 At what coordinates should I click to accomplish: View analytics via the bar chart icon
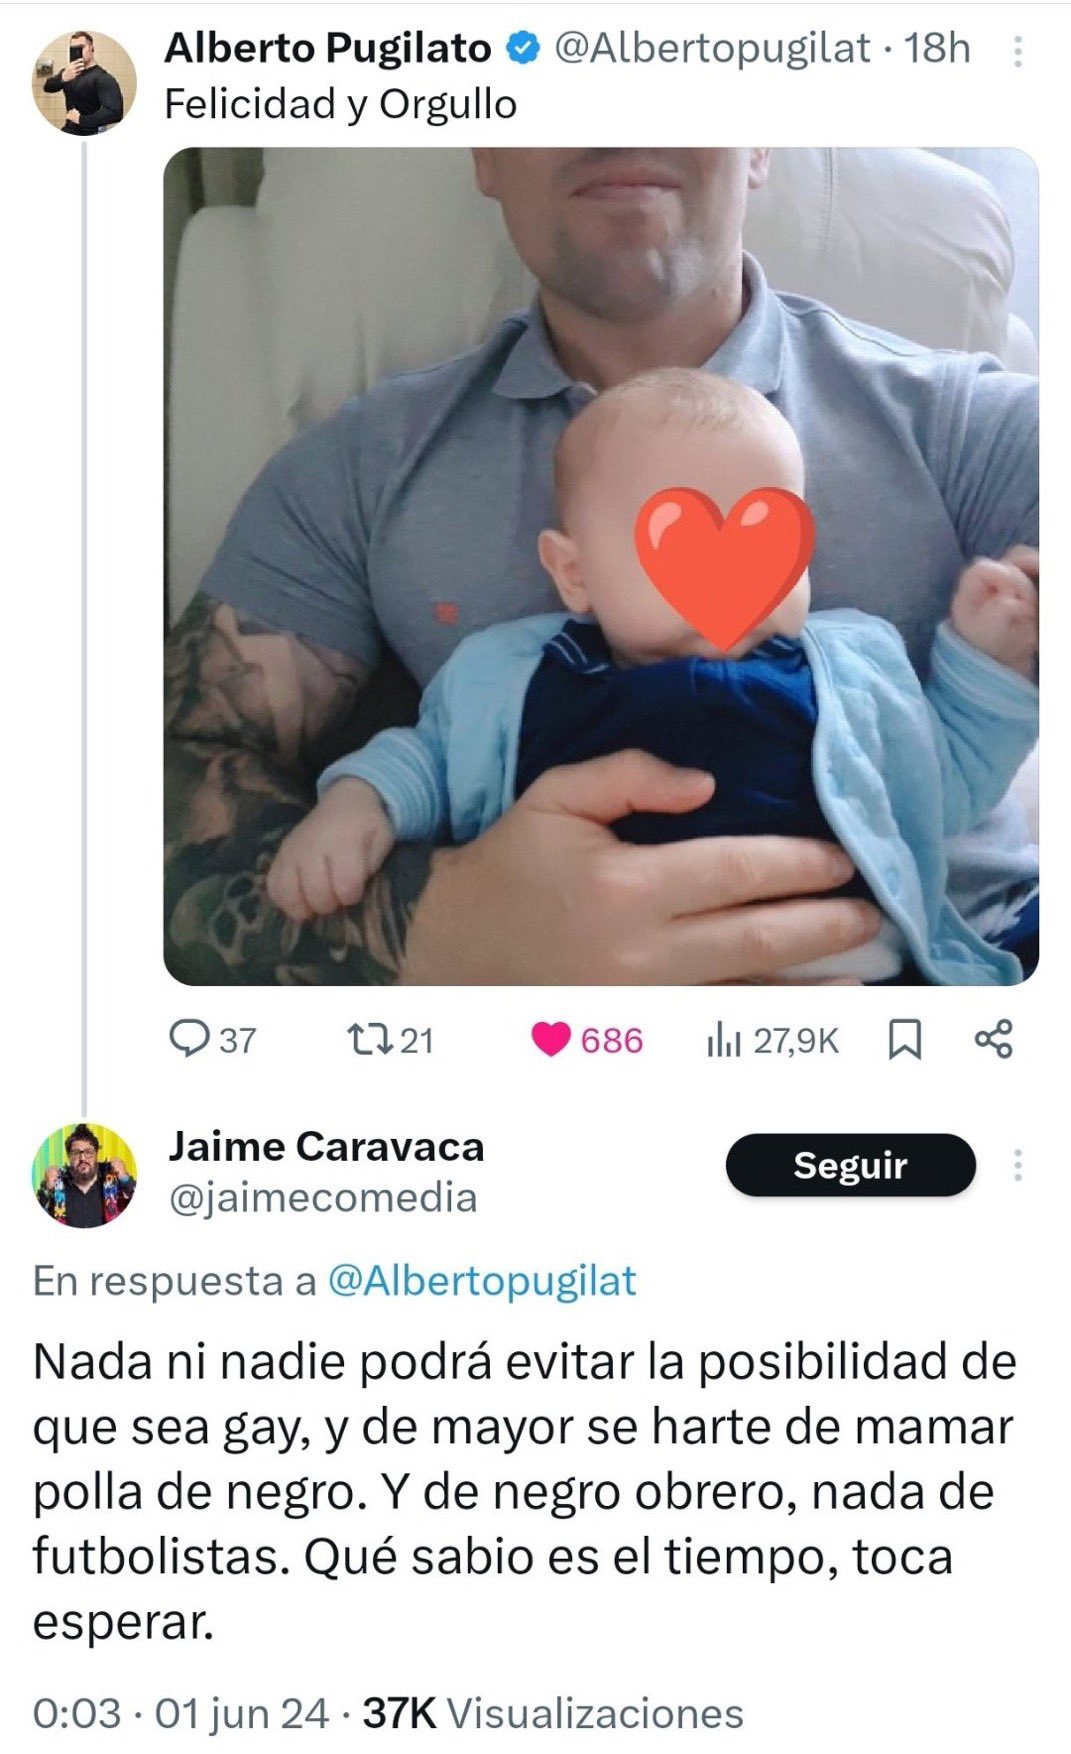click(x=724, y=1040)
